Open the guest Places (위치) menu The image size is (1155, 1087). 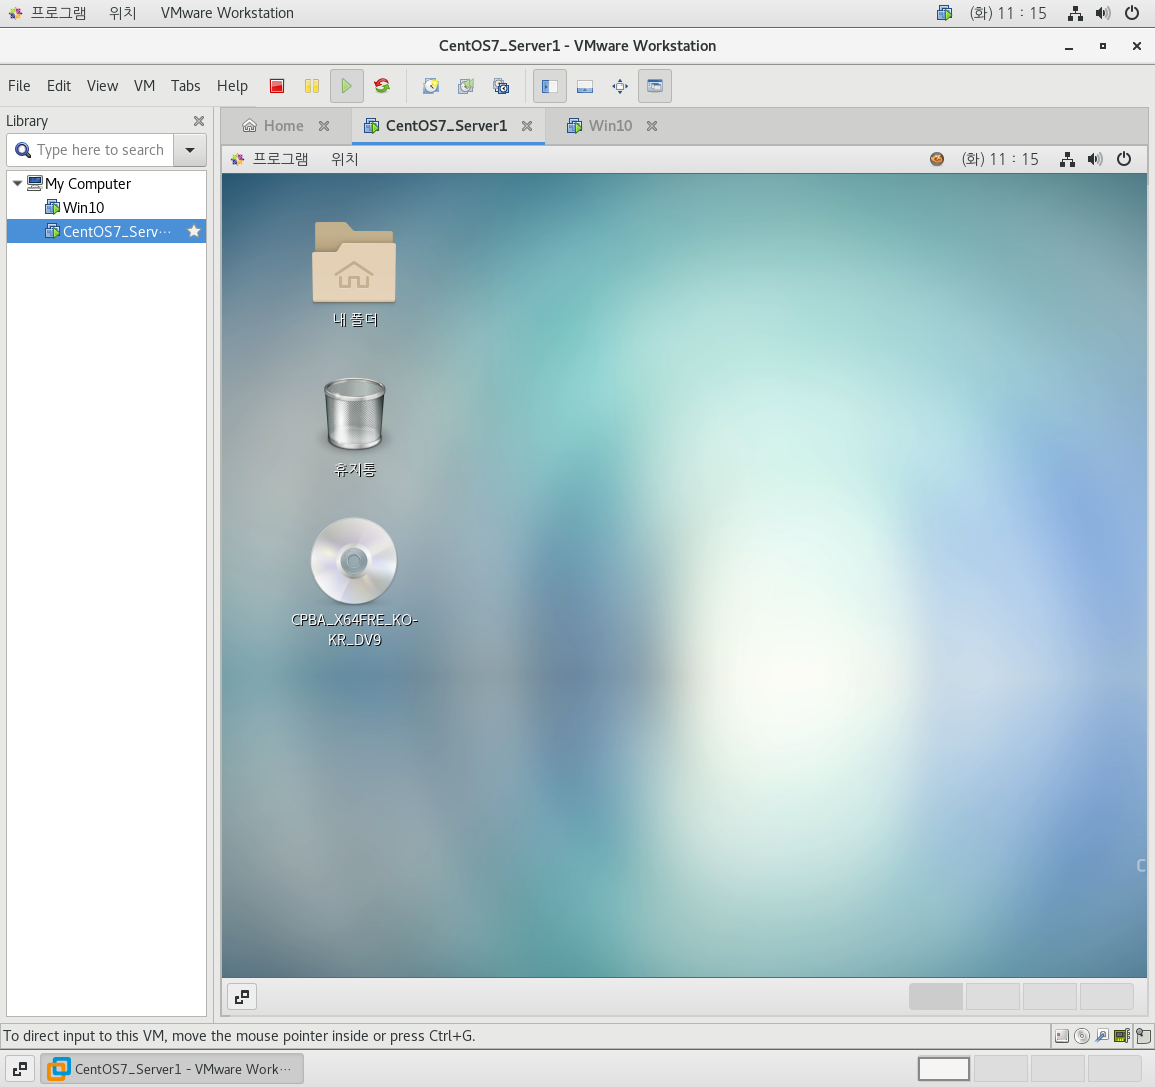click(345, 159)
